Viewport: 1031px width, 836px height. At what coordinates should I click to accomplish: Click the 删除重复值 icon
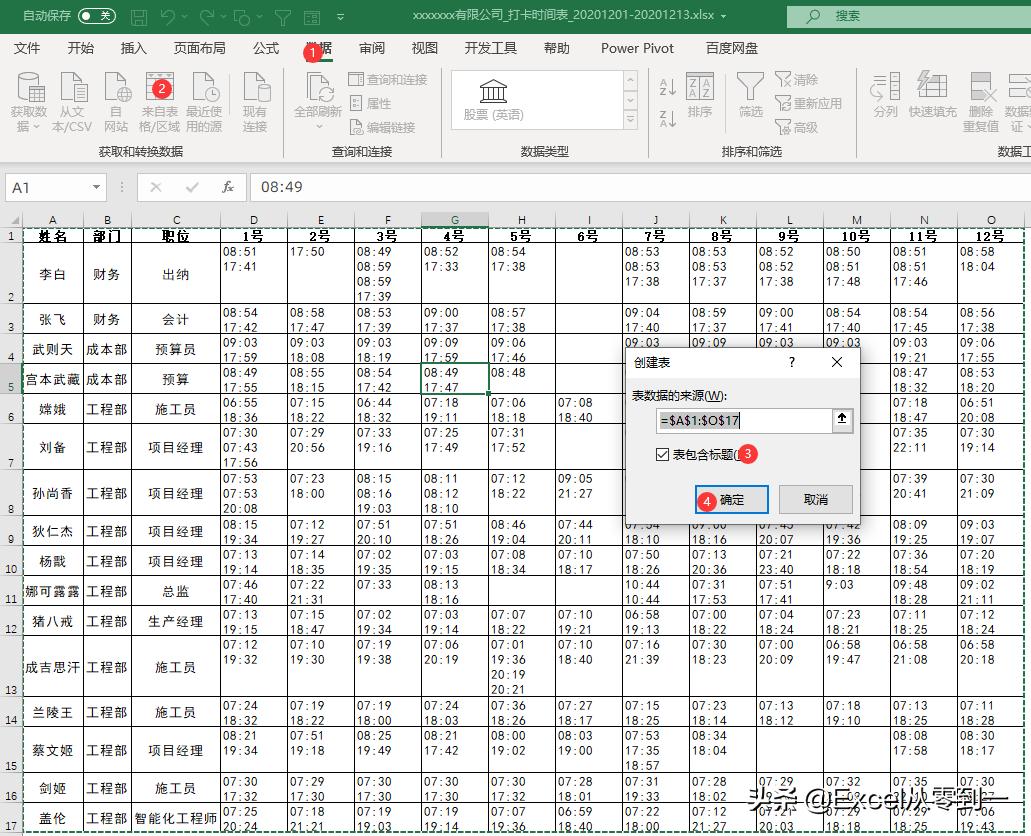[983, 95]
